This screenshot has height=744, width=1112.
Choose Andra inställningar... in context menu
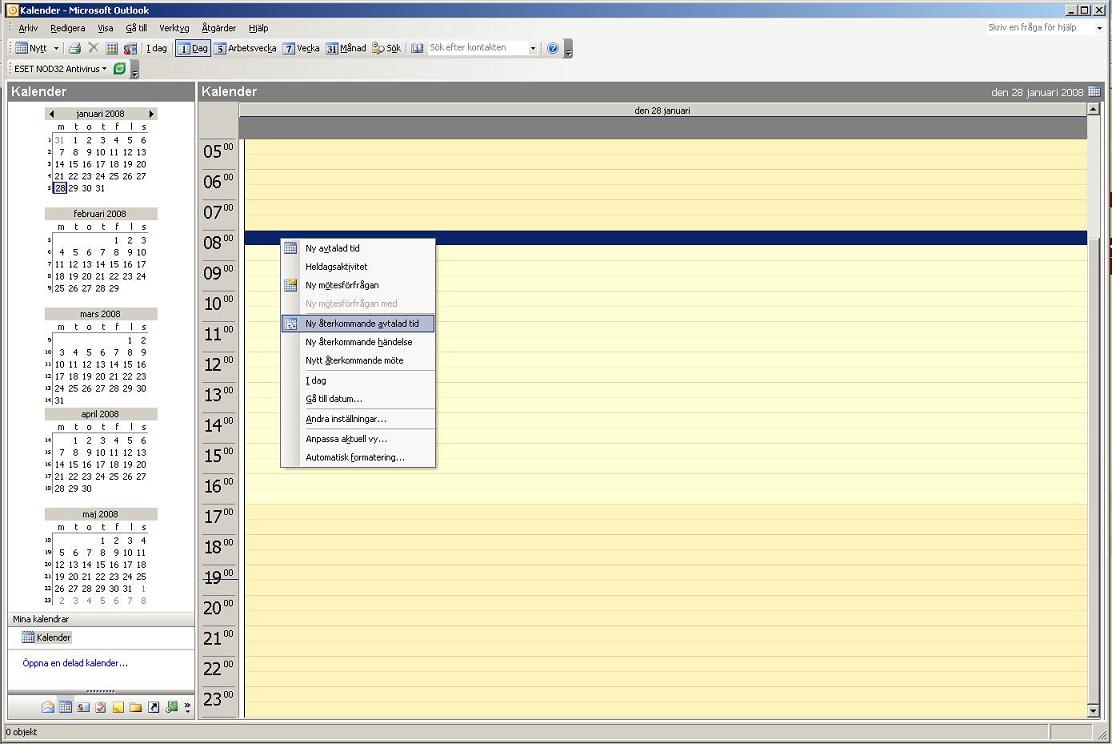[358, 419]
